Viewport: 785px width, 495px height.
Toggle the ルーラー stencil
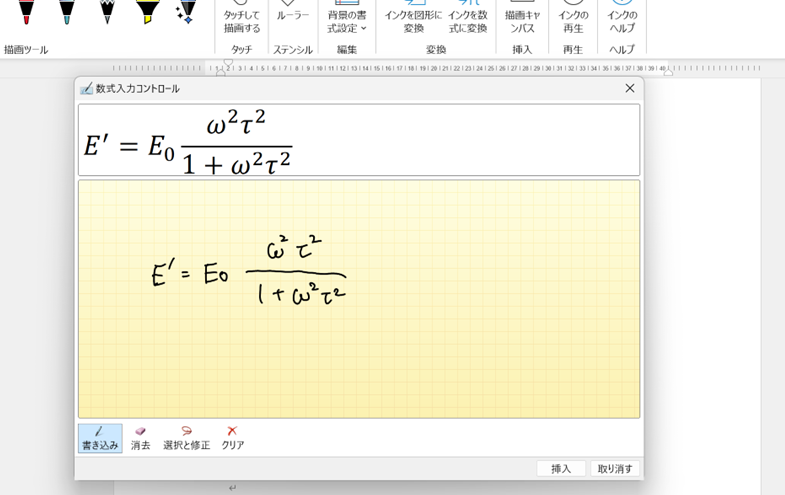[293, 16]
